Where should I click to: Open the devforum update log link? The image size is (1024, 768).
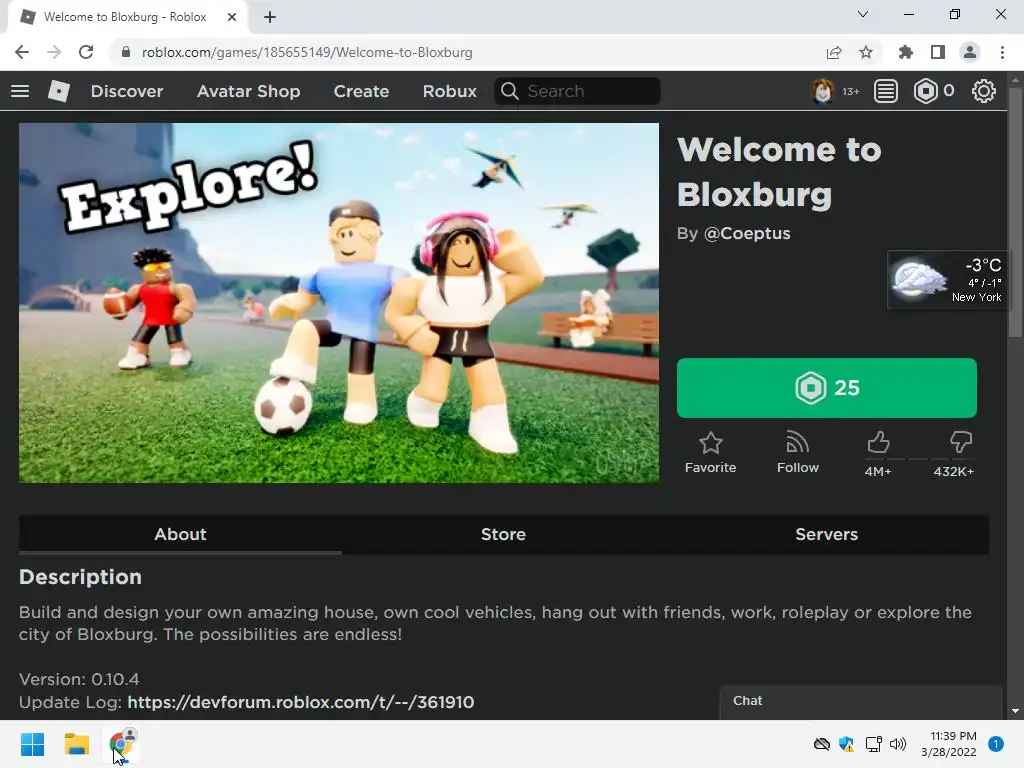[x=300, y=702]
